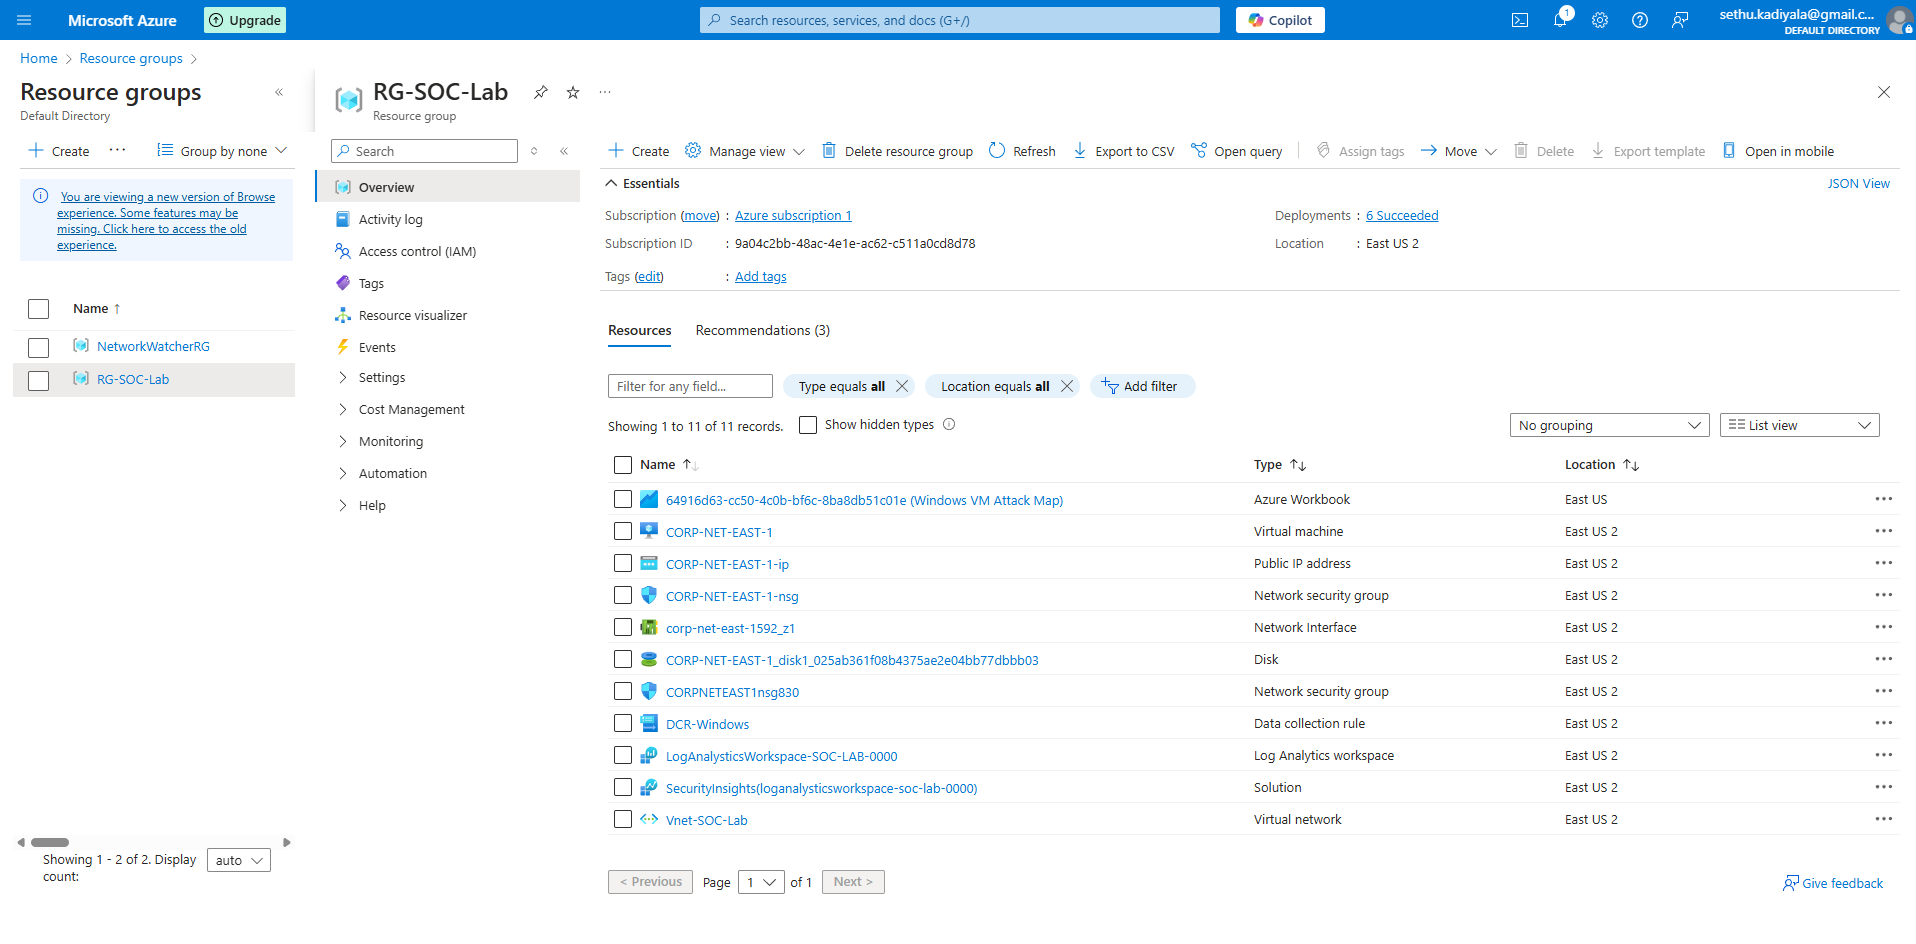Check the CORP-NET-EAST-1-ip row
Viewport: 1916px width, 944px height.
(x=623, y=563)
